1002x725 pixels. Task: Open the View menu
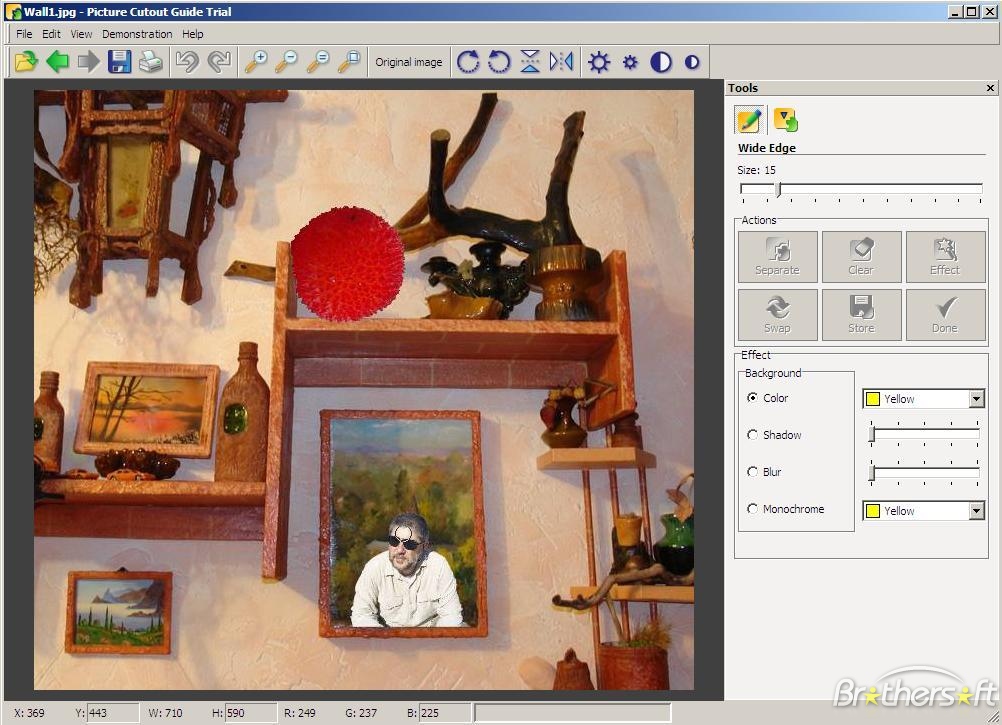[81, 34]
